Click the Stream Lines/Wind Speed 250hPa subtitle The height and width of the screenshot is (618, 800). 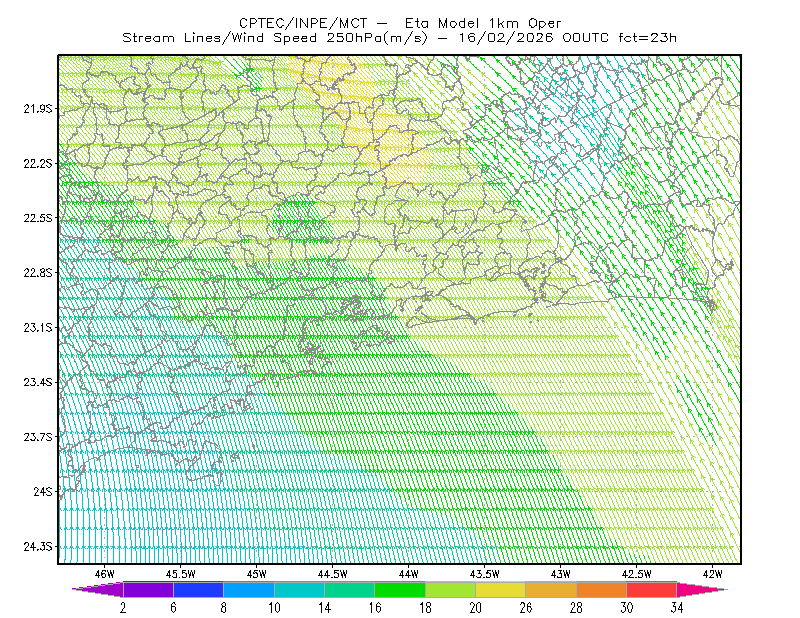click(275, 38)
